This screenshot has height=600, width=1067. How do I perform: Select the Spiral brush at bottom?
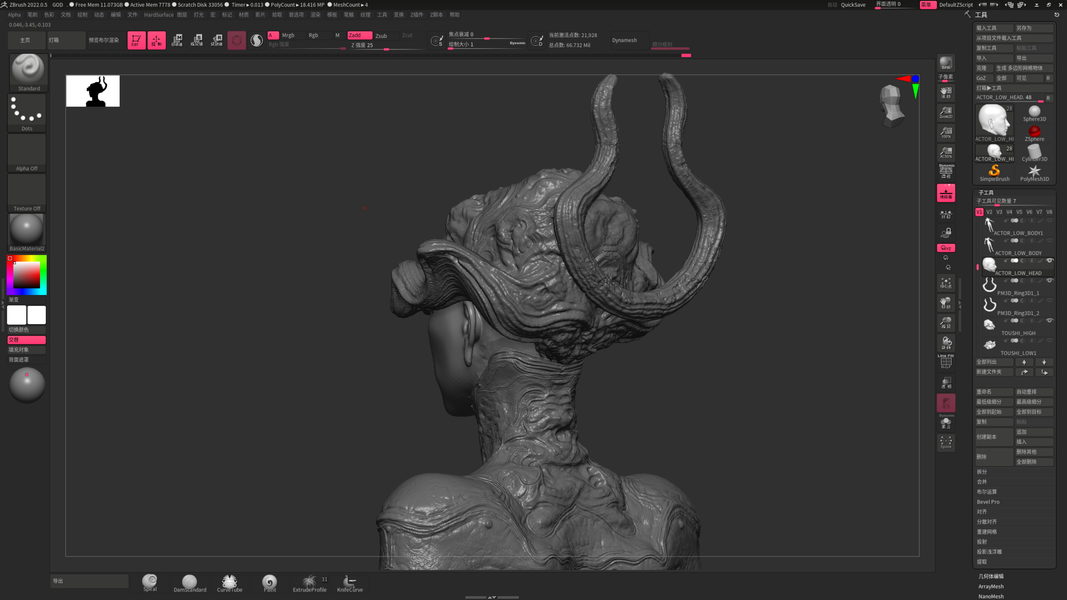(150, 582)
